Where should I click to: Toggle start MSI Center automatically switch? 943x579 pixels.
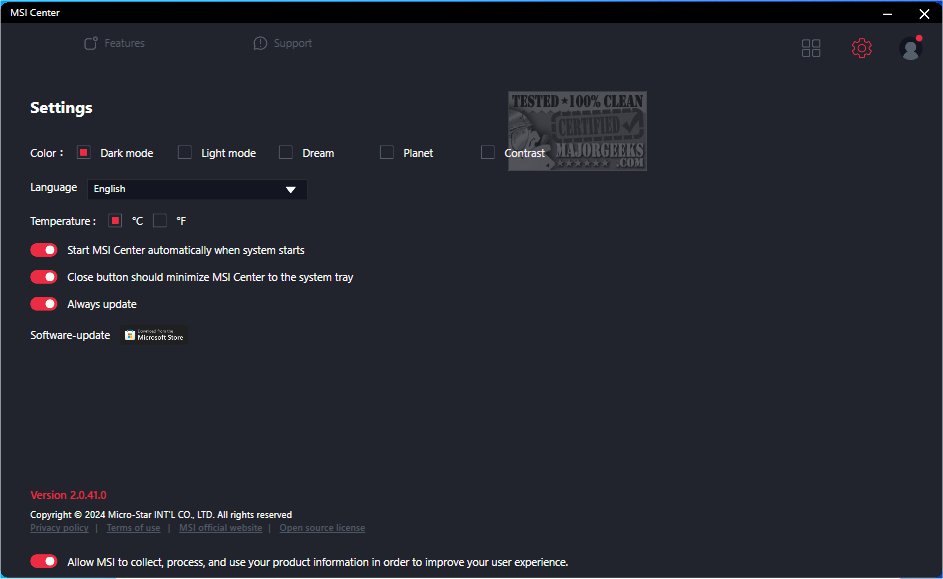click(x=44, y=250)
